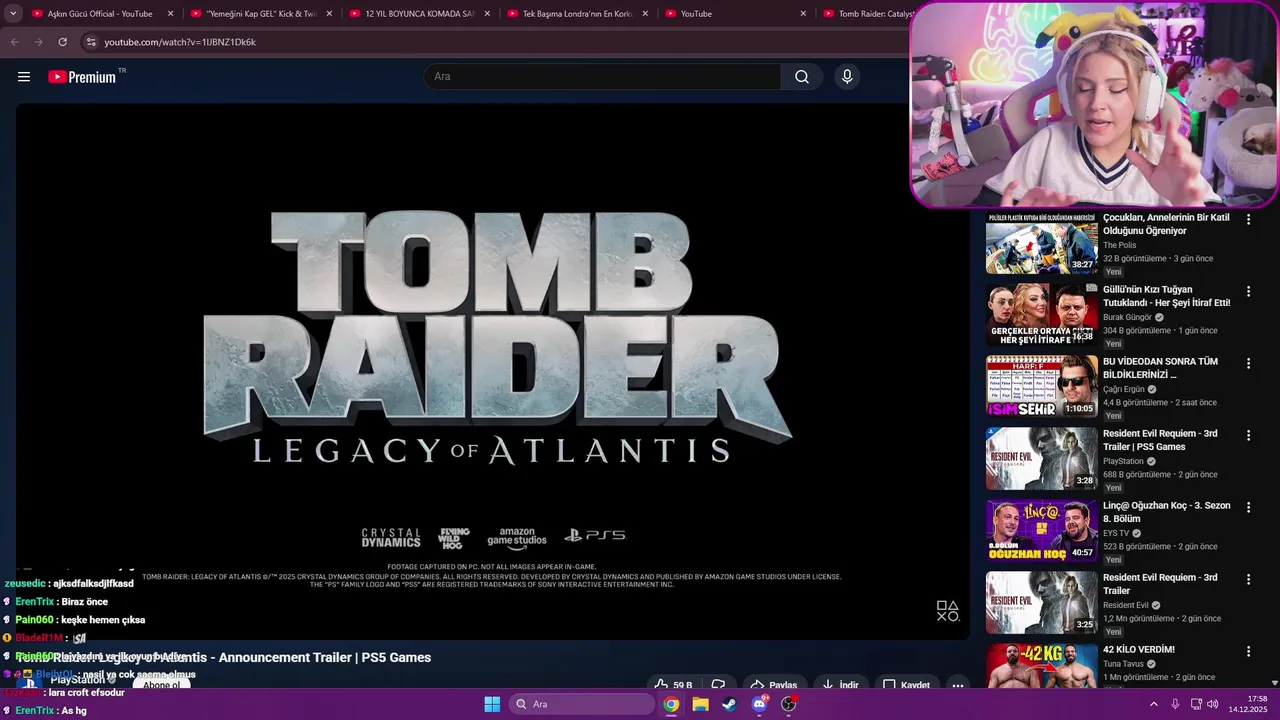Open the 42 KG video thumbnail
The image size is (1280, 720).
click(x=1041, y=666)
